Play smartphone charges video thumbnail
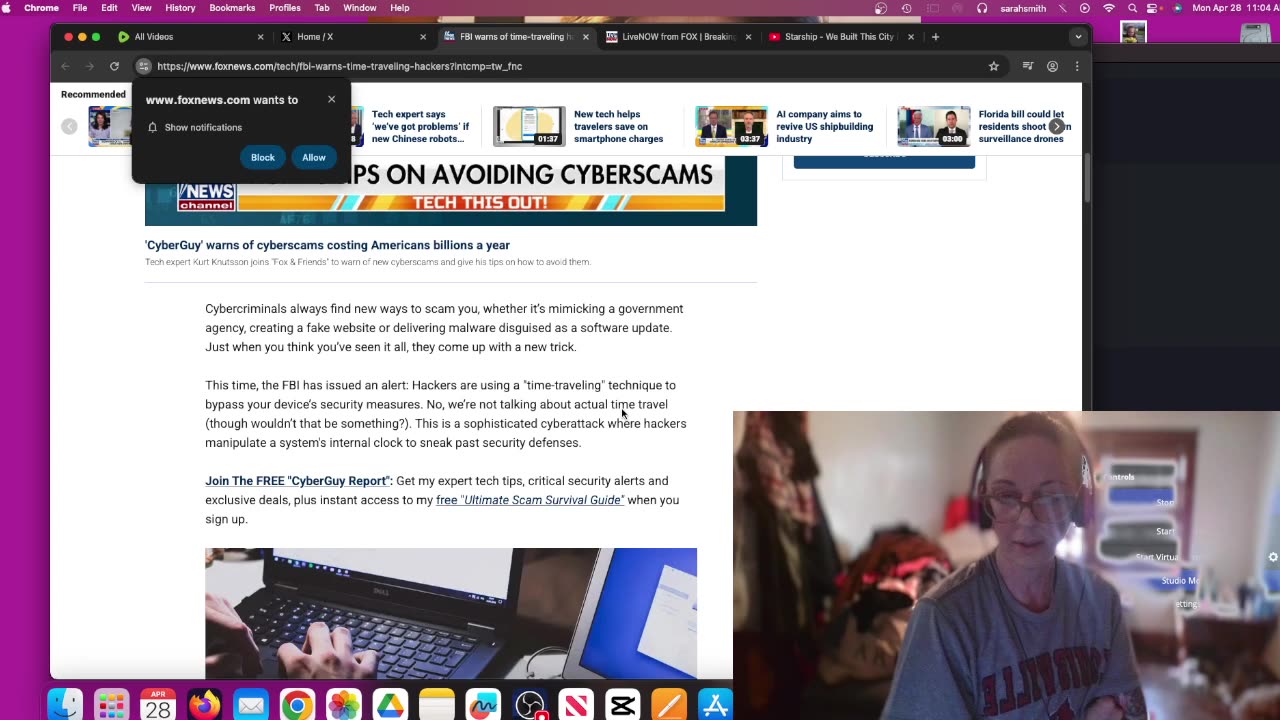This screenshot has width=1280, height=720. point(529,126)
